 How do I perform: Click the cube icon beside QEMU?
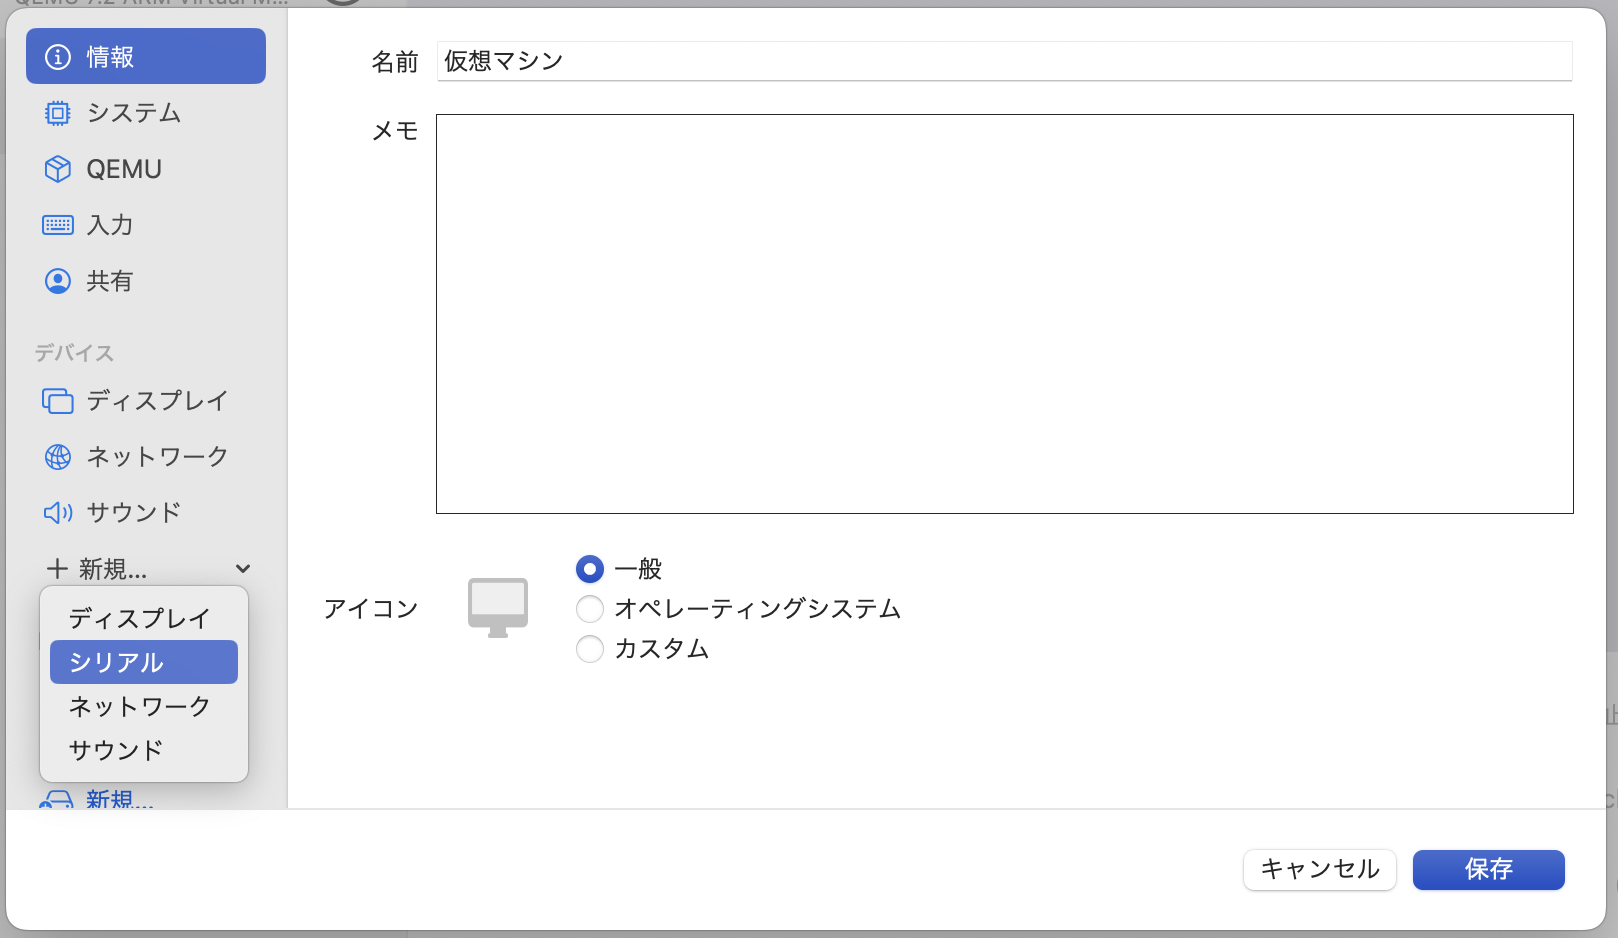58,169
